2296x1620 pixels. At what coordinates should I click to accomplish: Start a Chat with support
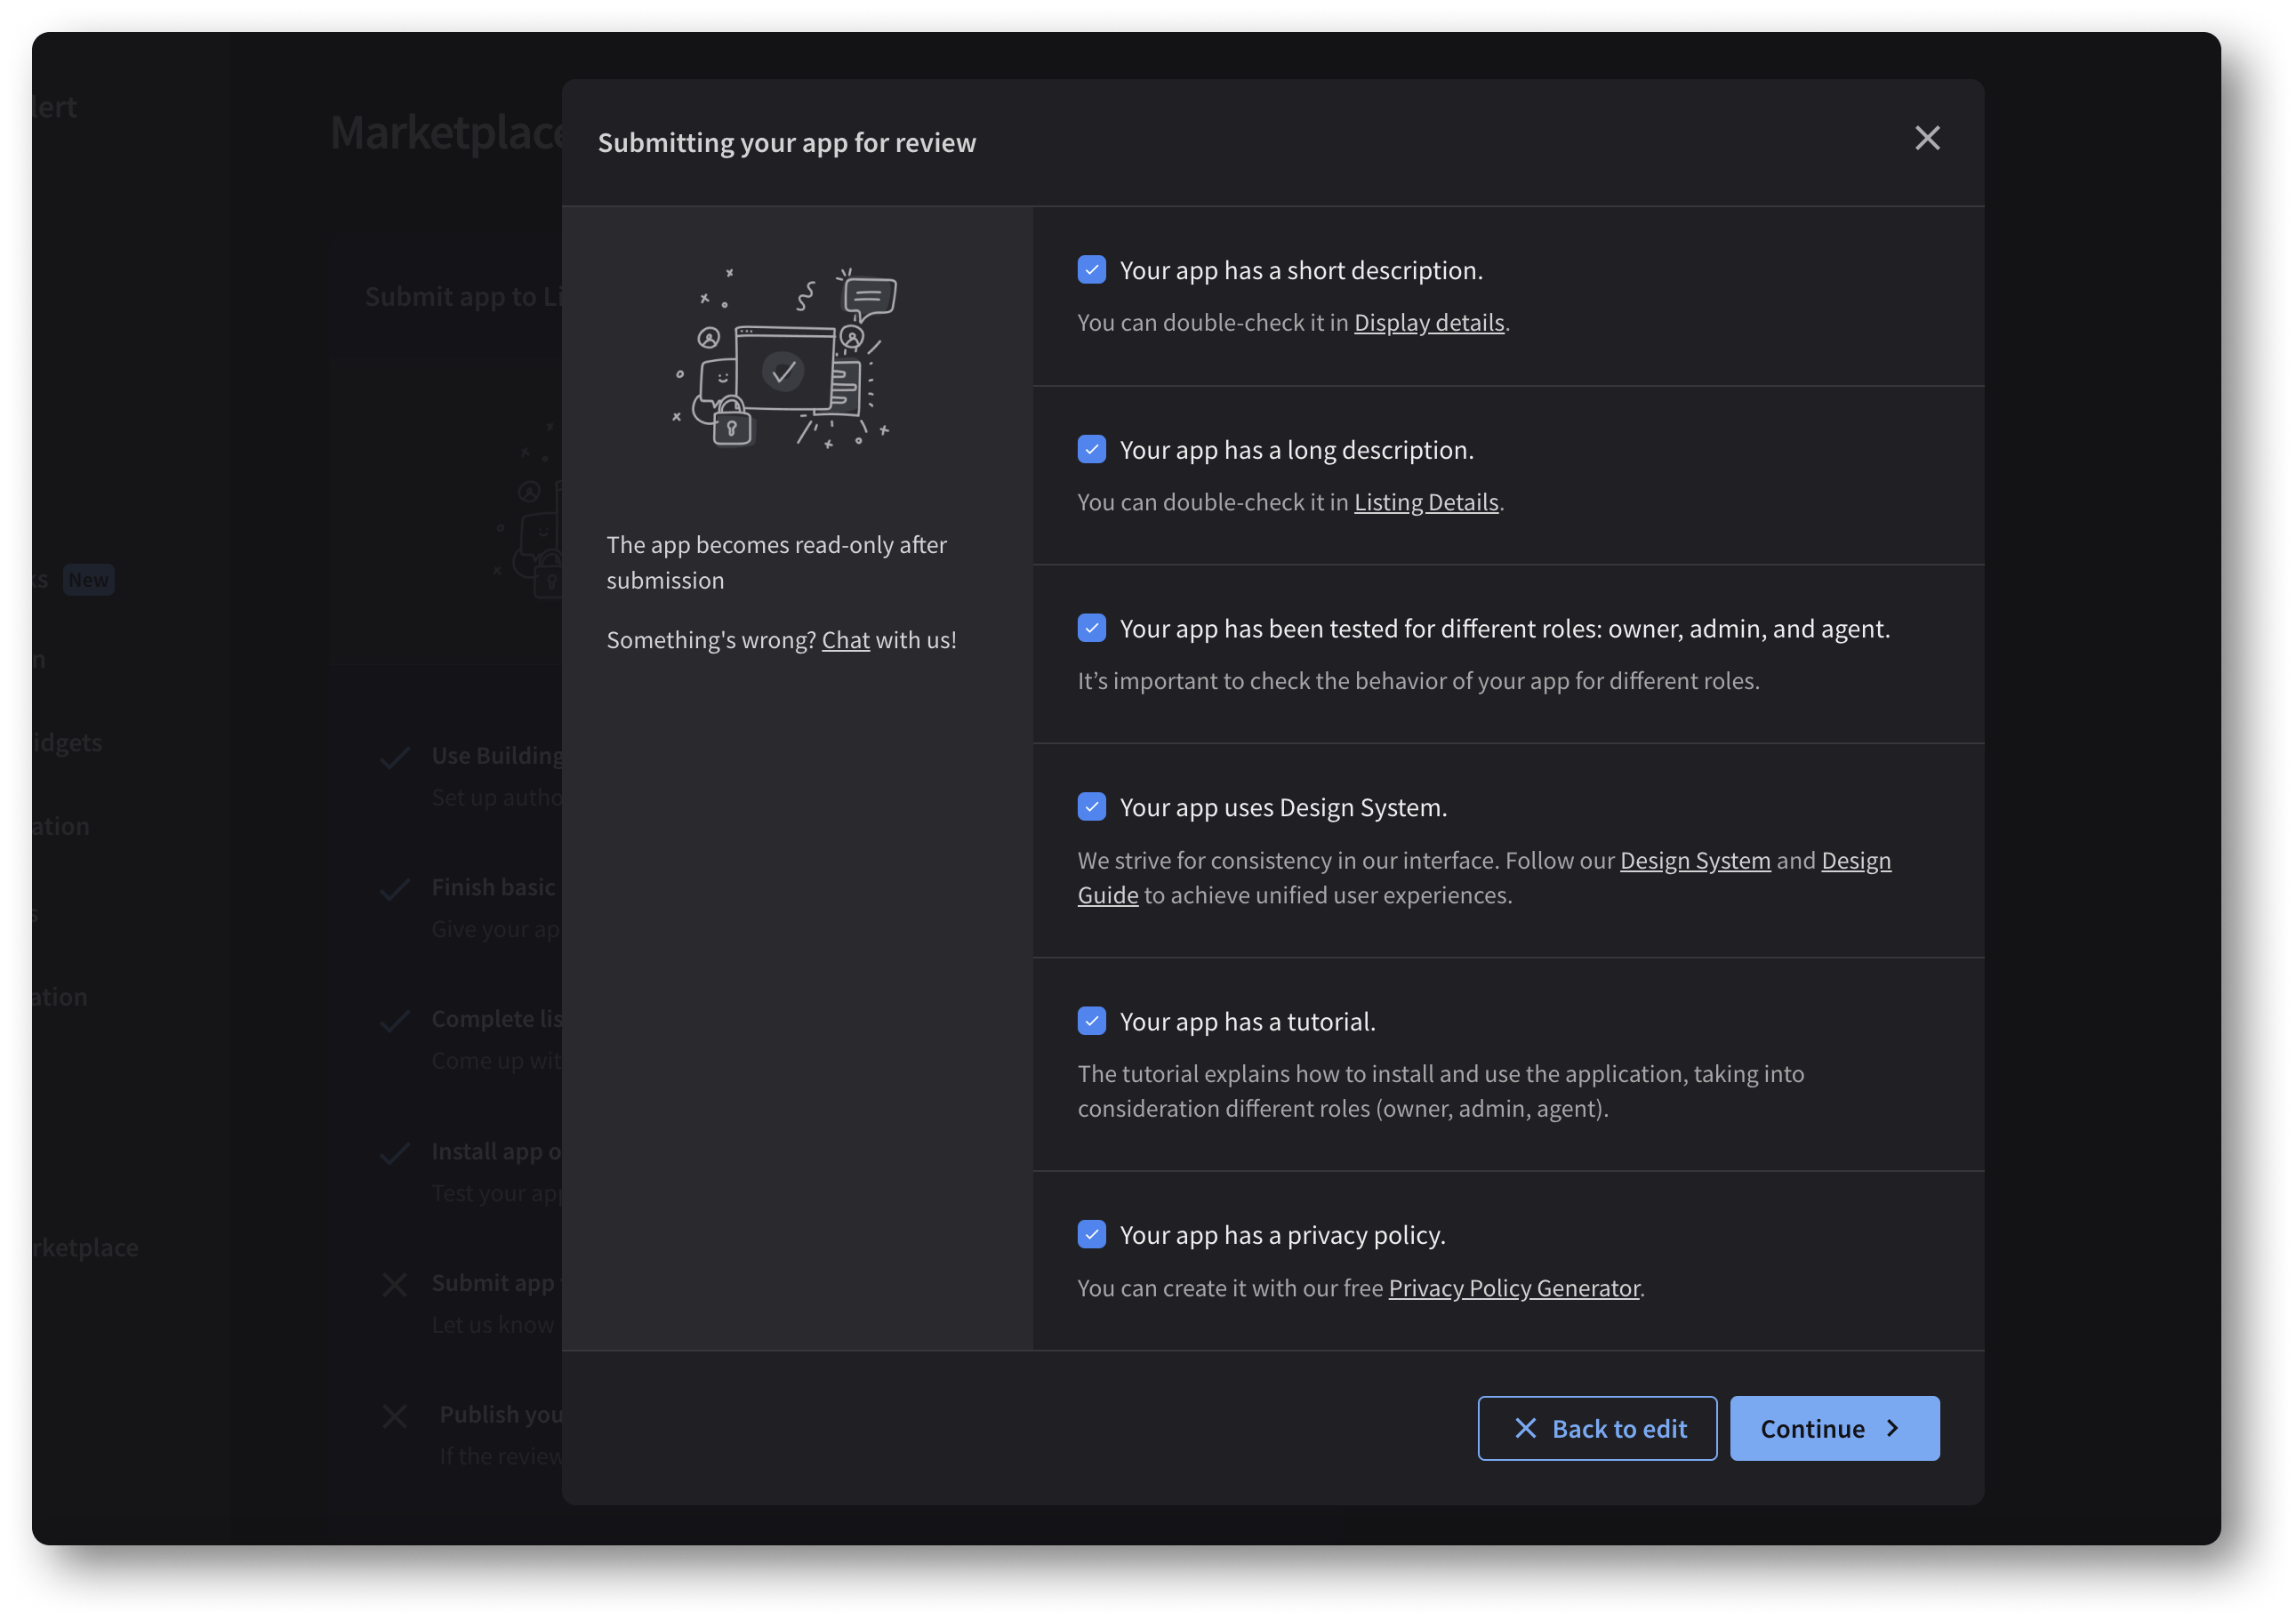click(845, 640)
